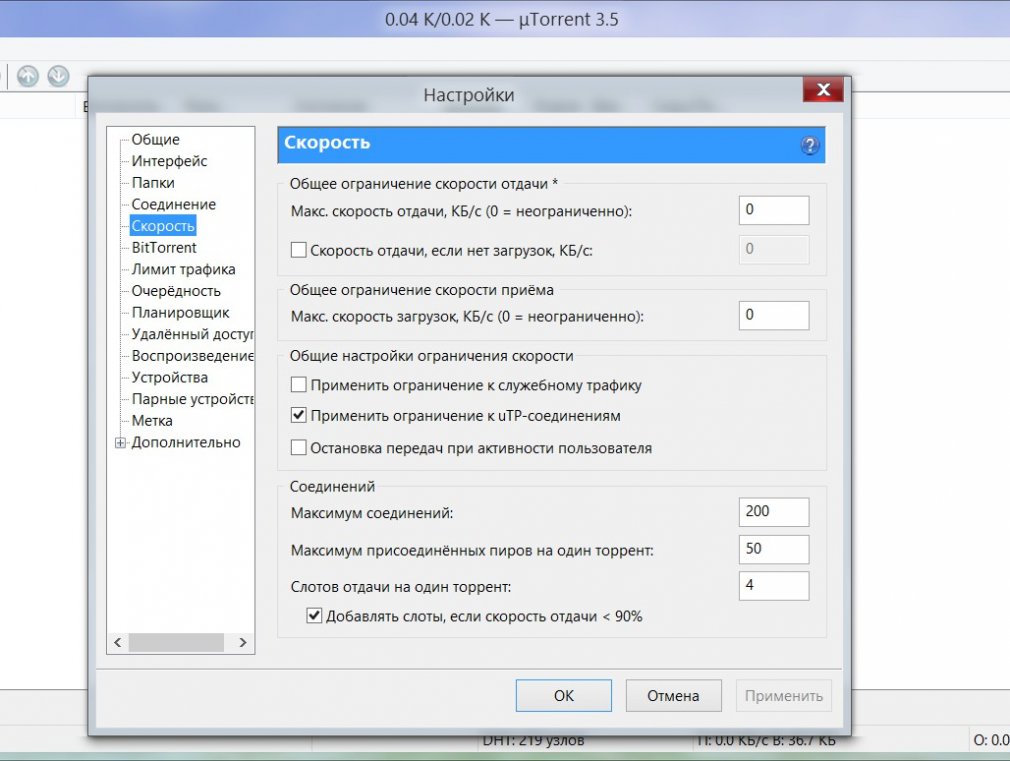The image size is (1010, 761).
Task: Open Парные устройства section
Action: pyautogui.click(x=192, y=400)
